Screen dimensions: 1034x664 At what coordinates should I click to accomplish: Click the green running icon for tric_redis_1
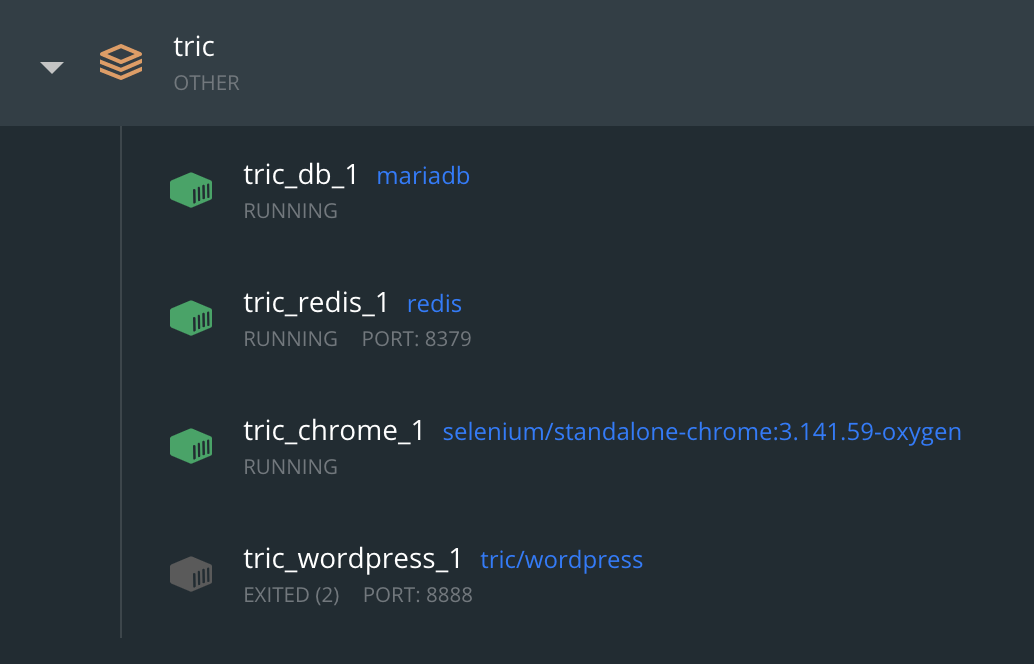tap(190, 317)
